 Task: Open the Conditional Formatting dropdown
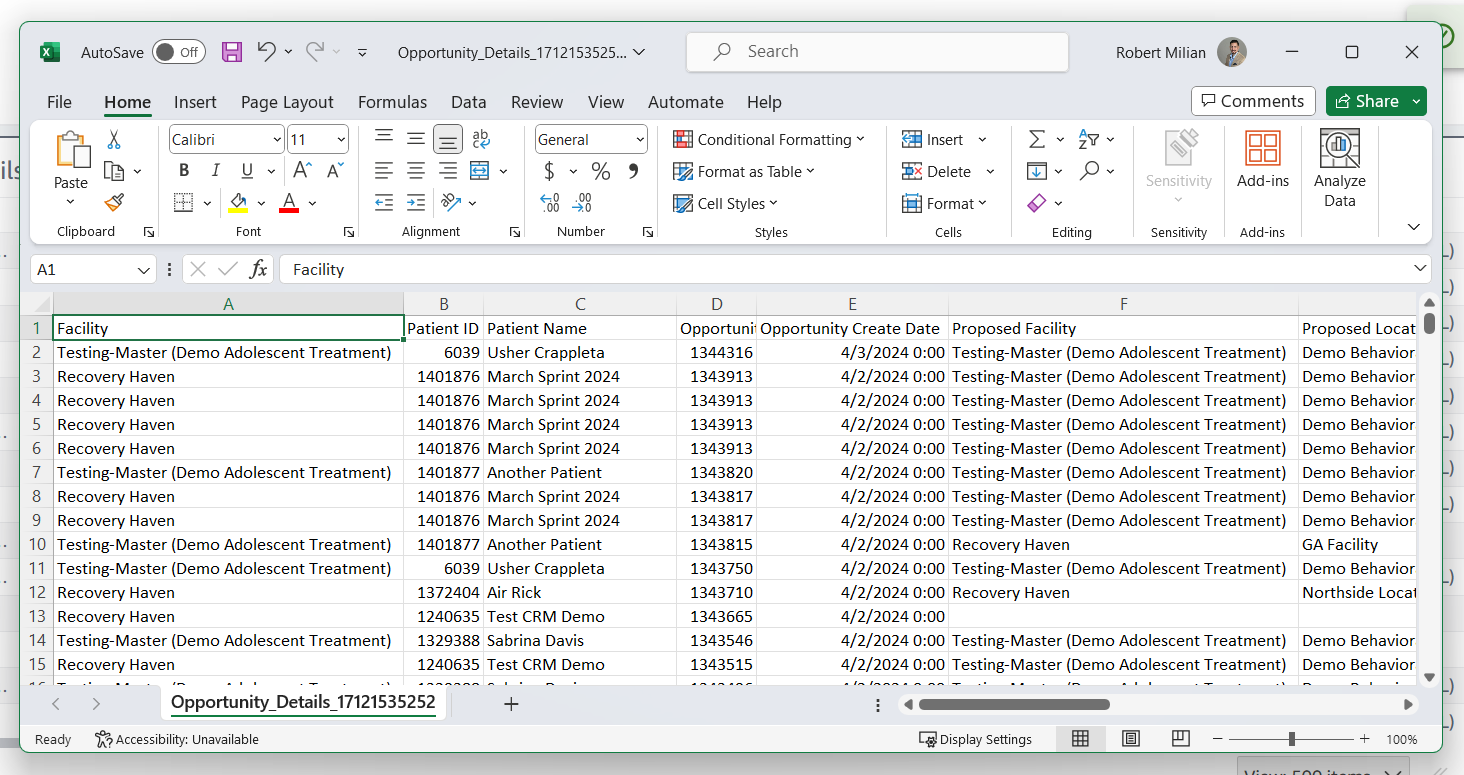(768, 140)
